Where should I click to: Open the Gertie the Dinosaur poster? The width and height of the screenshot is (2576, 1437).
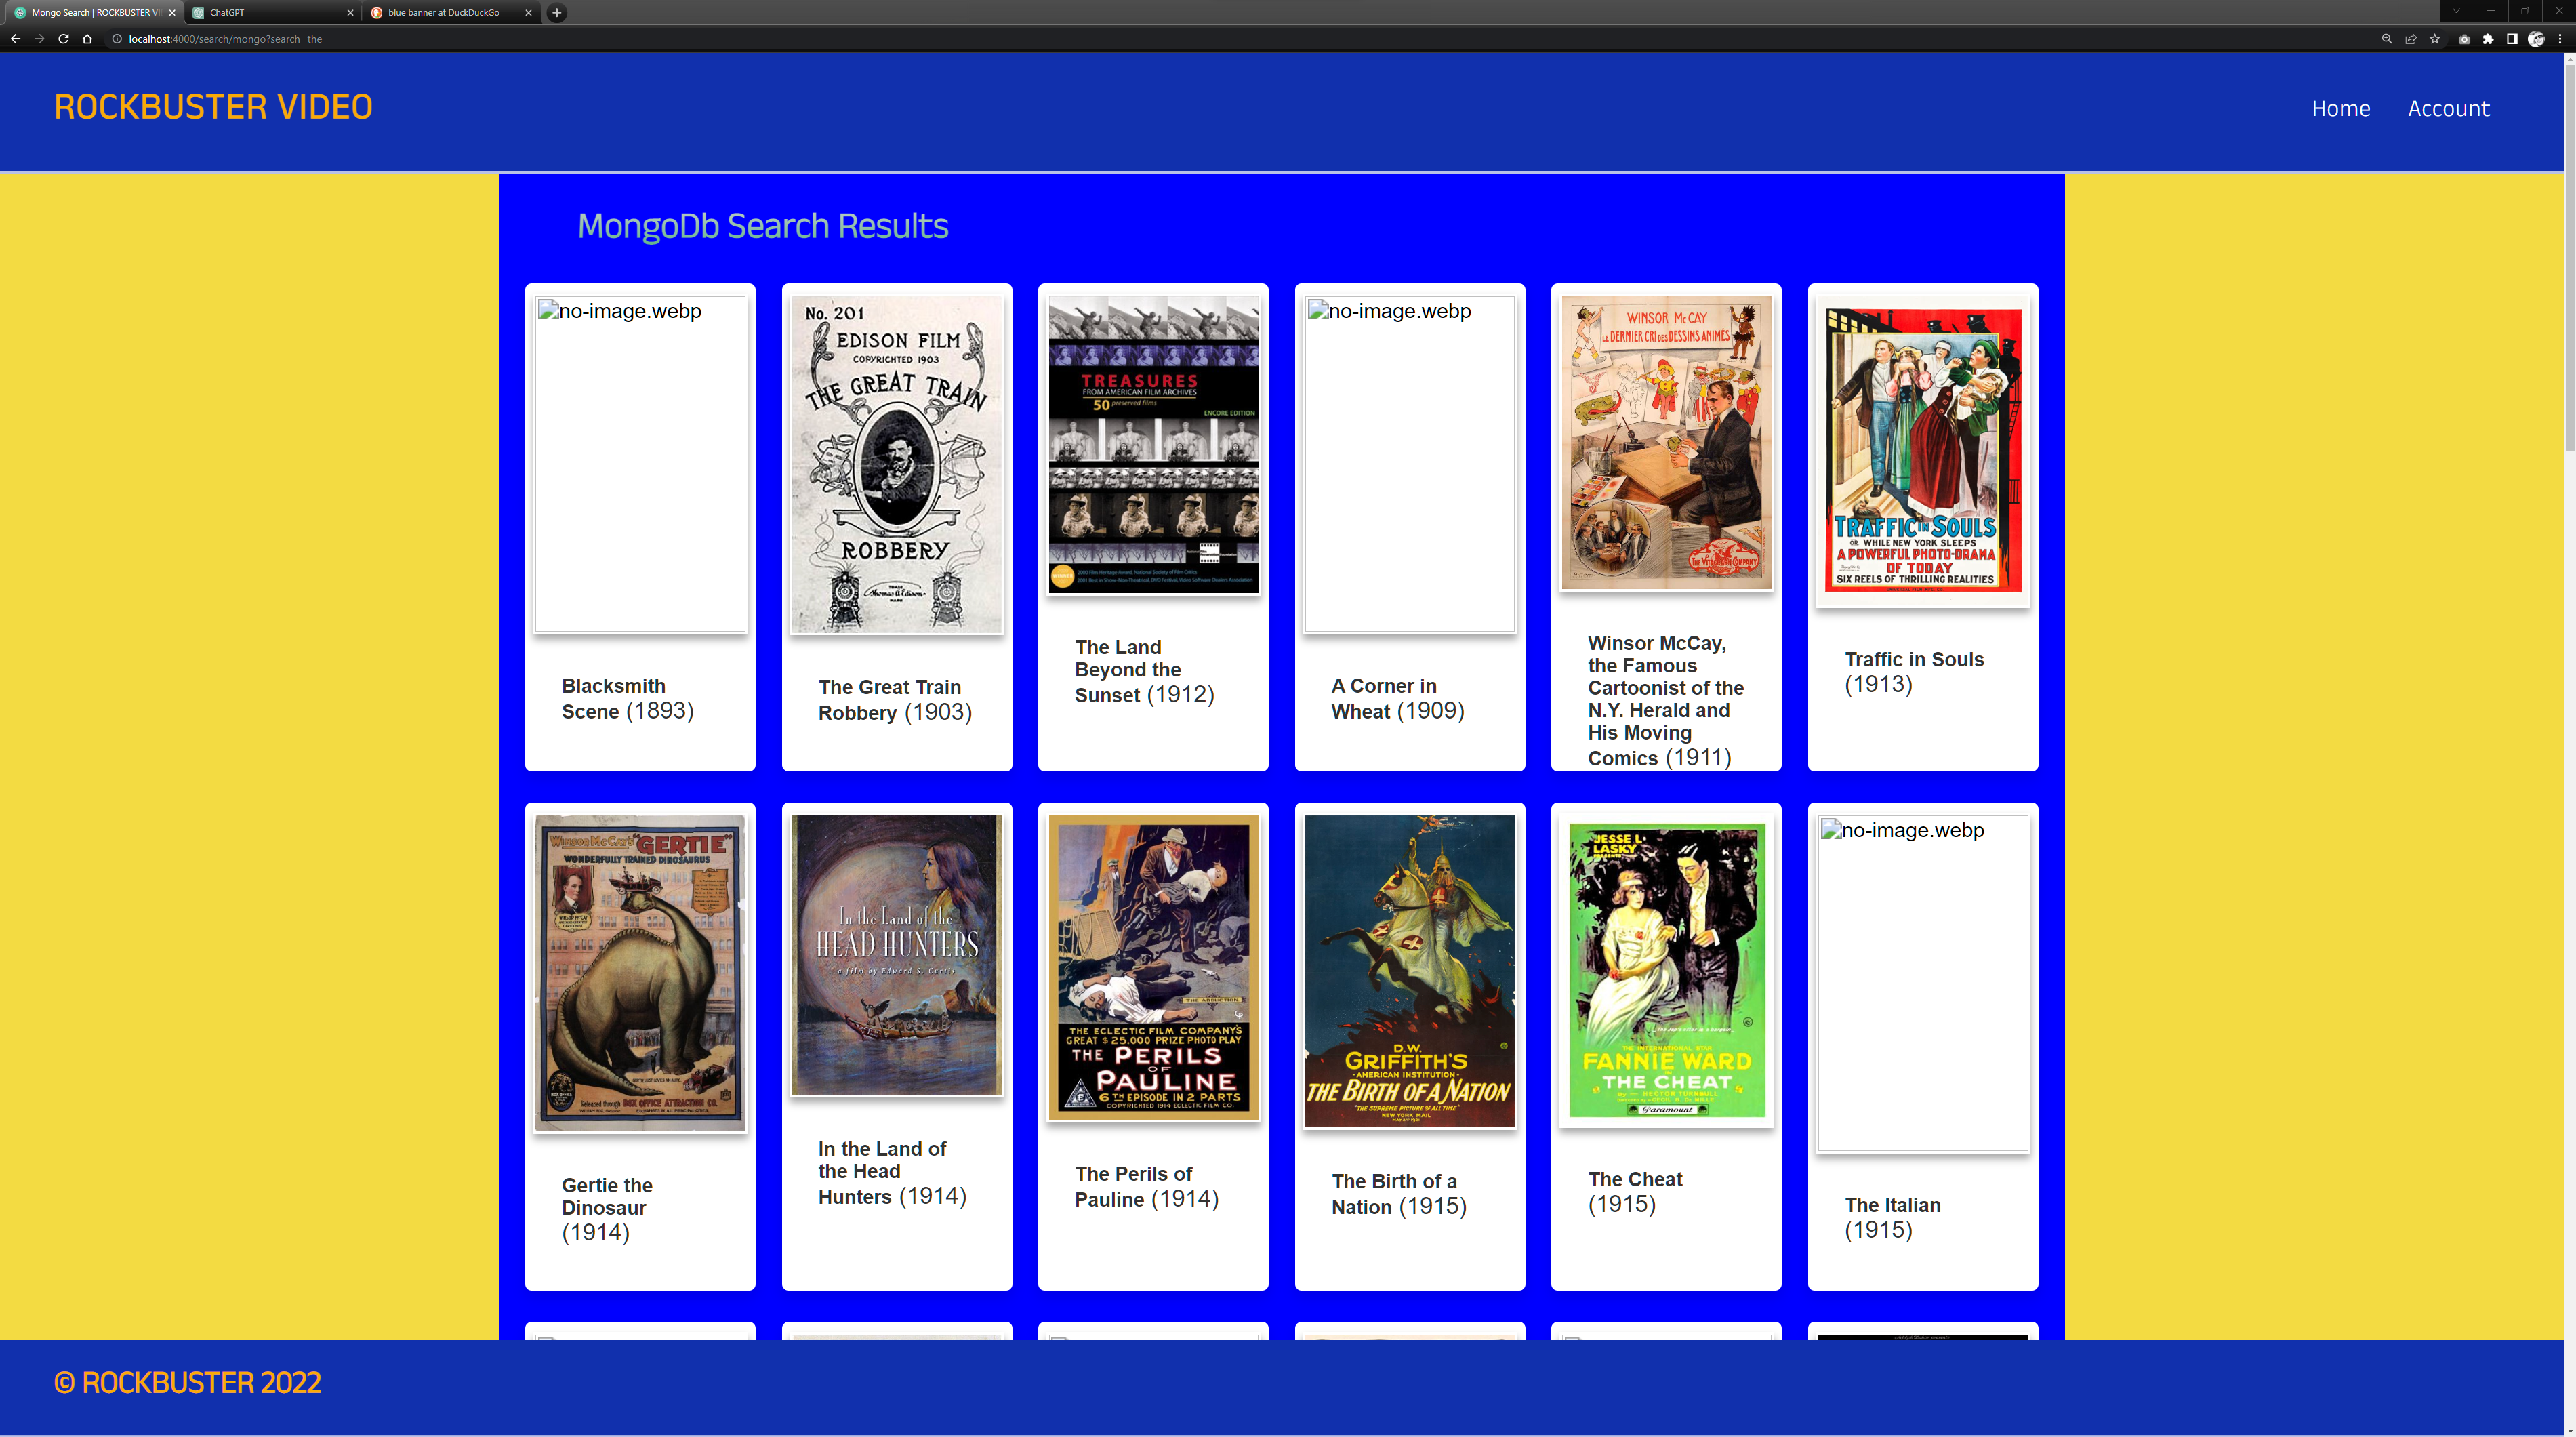640,973
